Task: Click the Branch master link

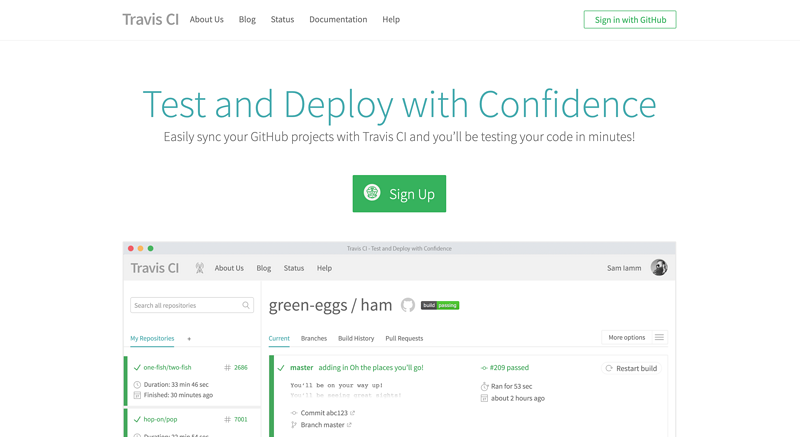Action: 322,425
